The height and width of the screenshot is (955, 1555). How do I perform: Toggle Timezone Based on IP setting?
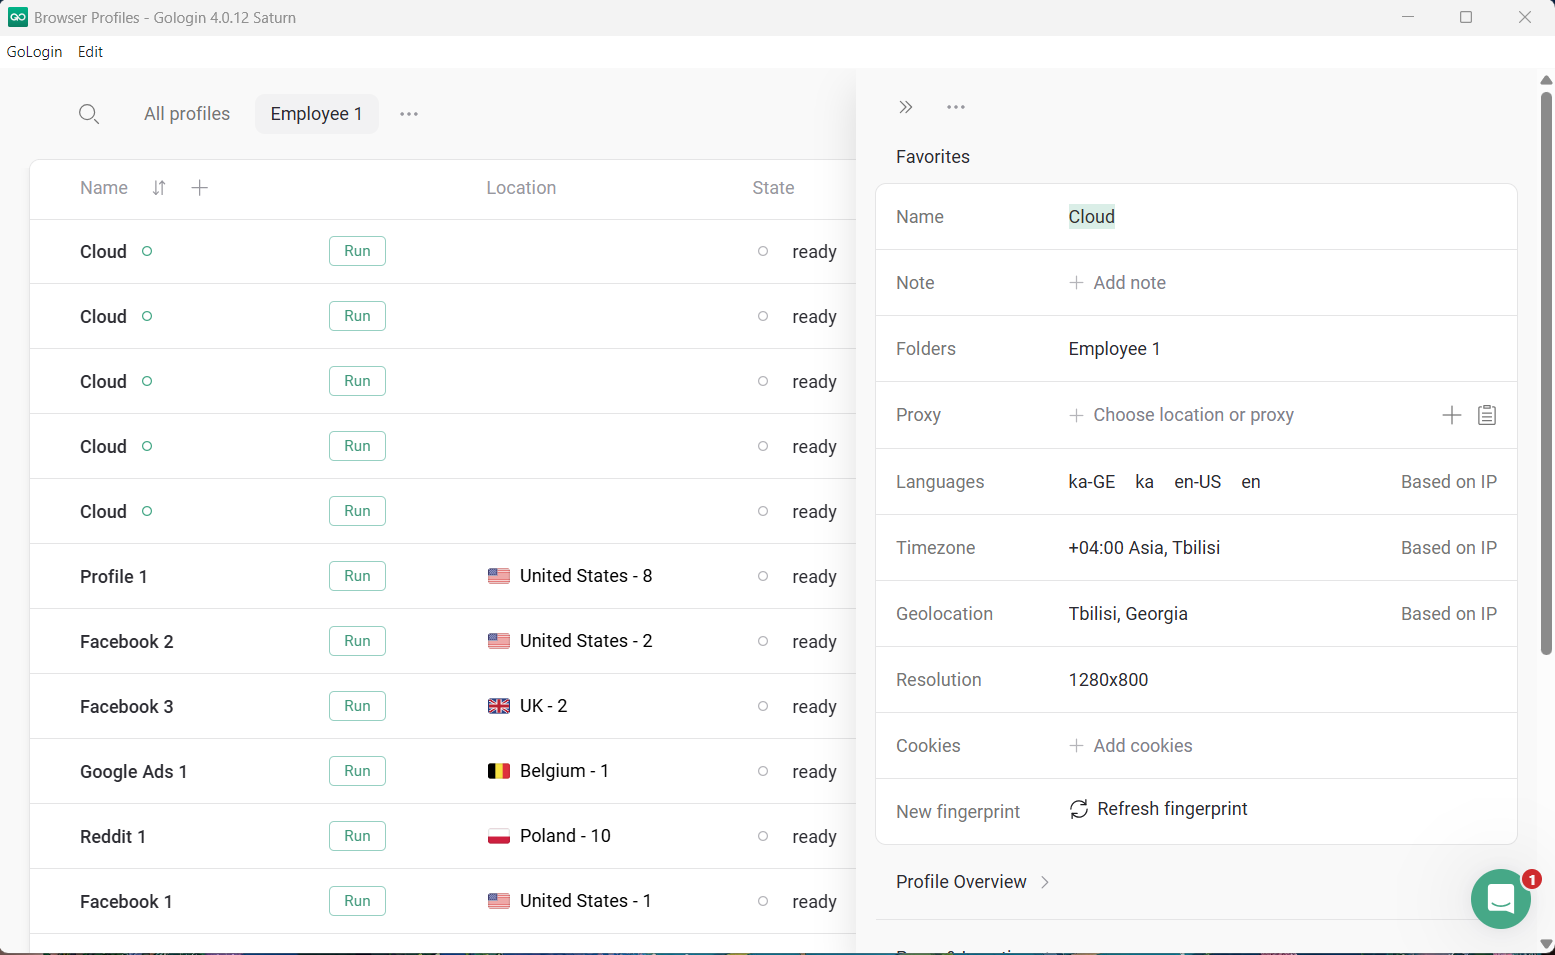click(1449, 548)
